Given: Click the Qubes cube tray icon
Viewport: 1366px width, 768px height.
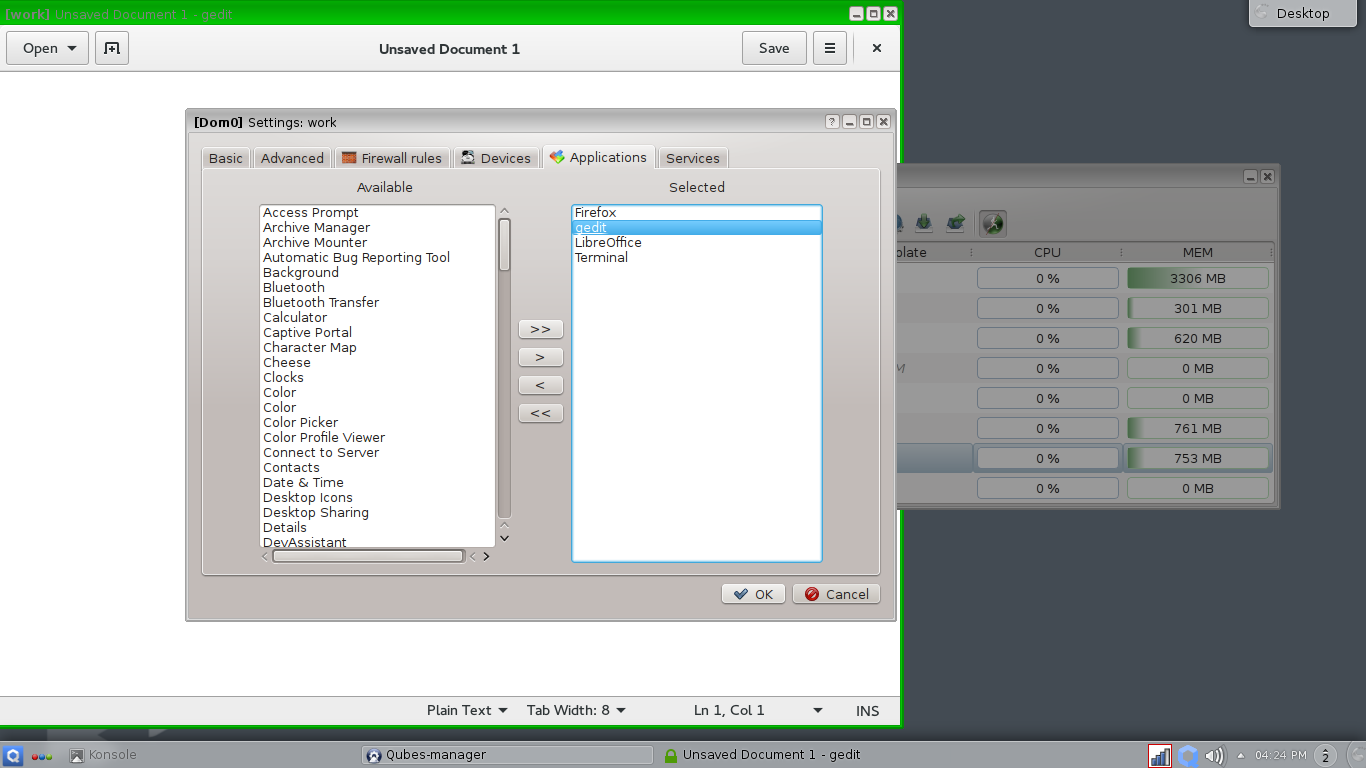Looking at the screenshot, I should click(x=1188, y=756).
